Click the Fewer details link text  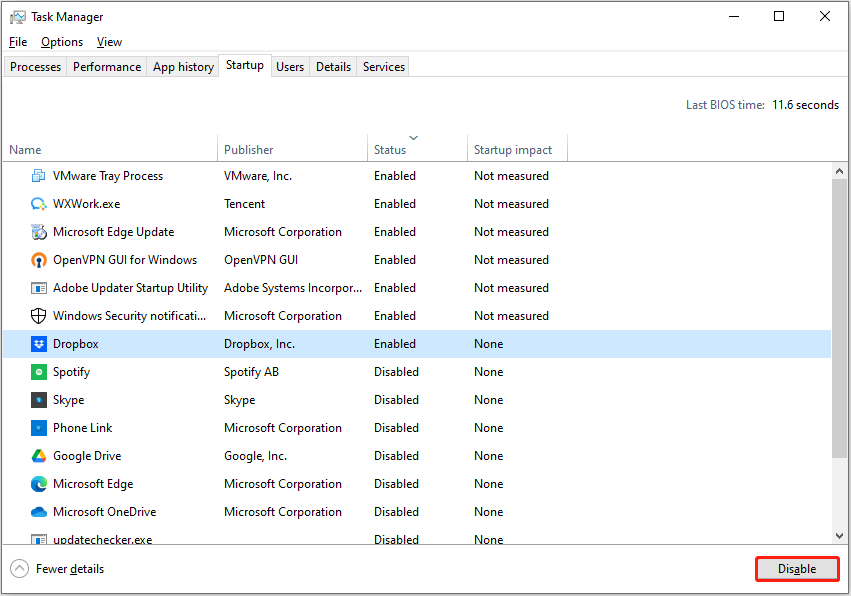point(69,569)
